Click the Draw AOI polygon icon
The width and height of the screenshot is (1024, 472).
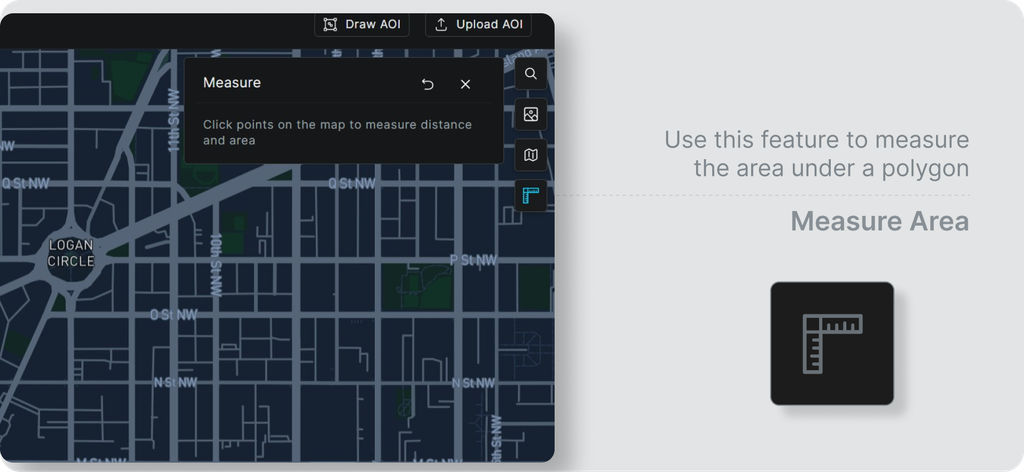tap(330, 24)
